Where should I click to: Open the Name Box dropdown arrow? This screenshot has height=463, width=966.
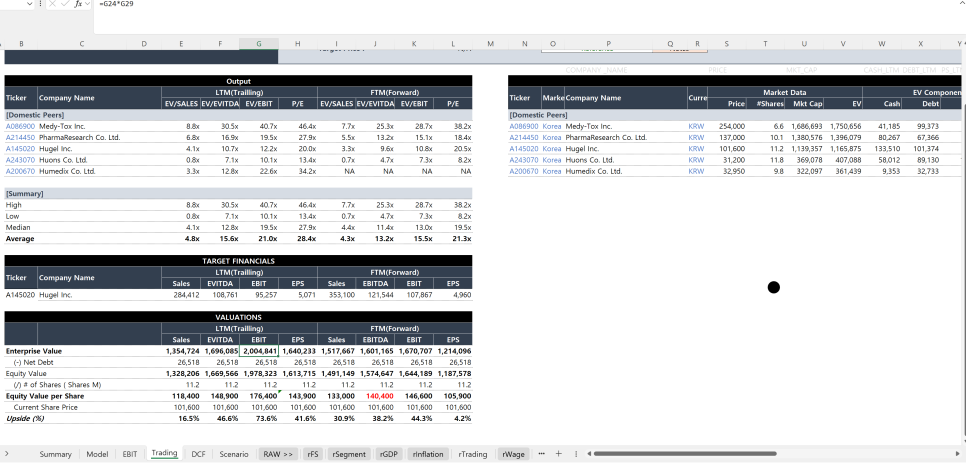tap(30, 4)
